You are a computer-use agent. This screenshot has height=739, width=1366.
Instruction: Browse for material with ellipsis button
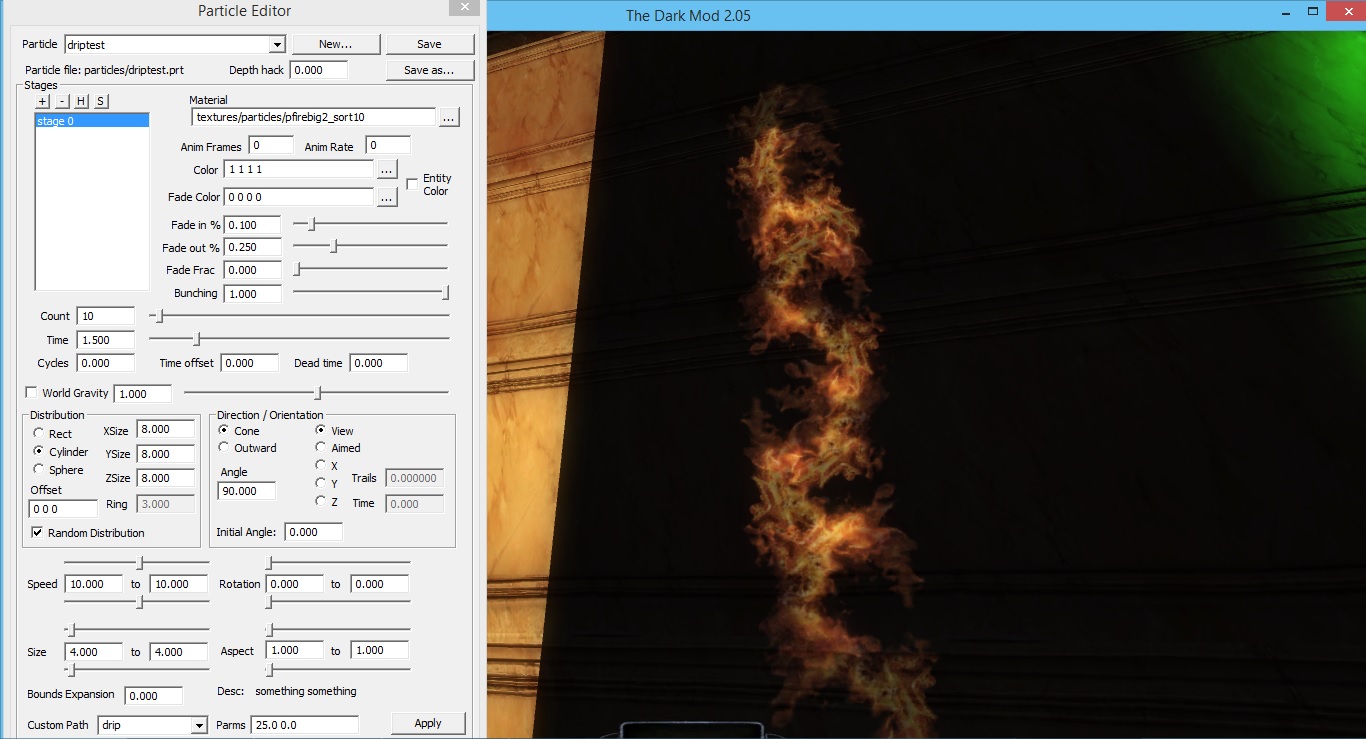[449, 118]
